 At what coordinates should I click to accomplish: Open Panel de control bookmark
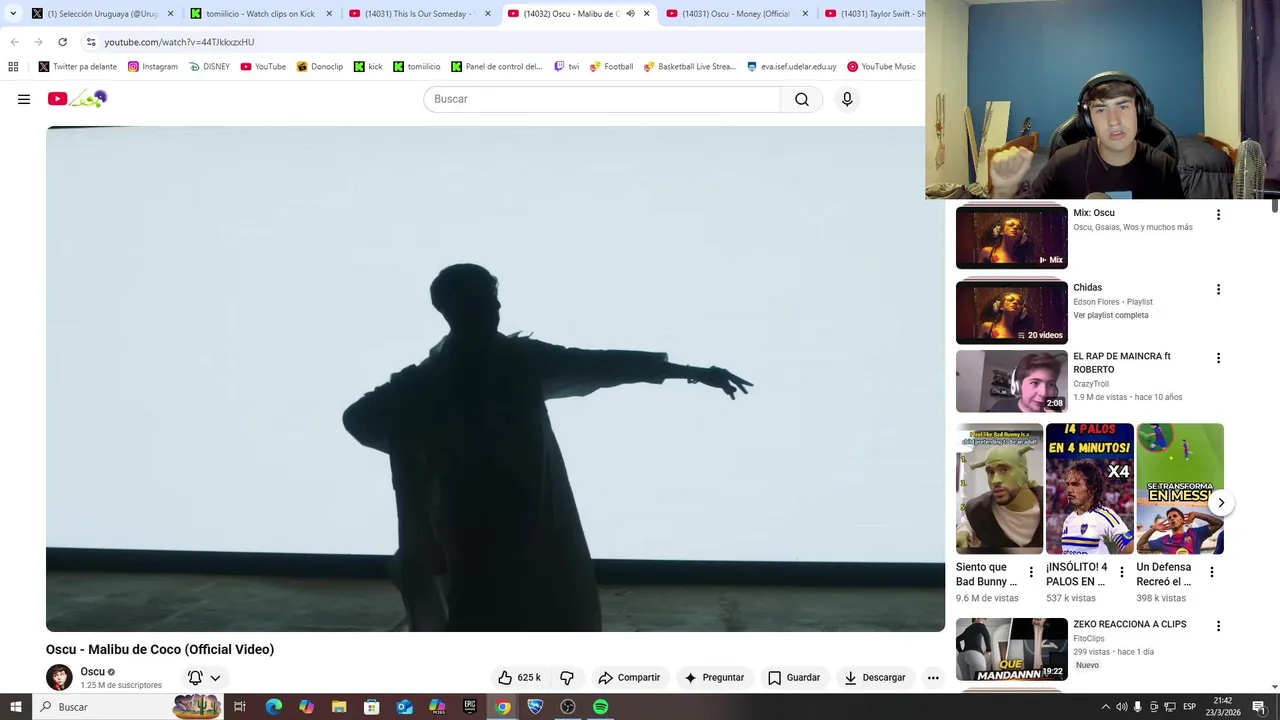pos(497,67)
